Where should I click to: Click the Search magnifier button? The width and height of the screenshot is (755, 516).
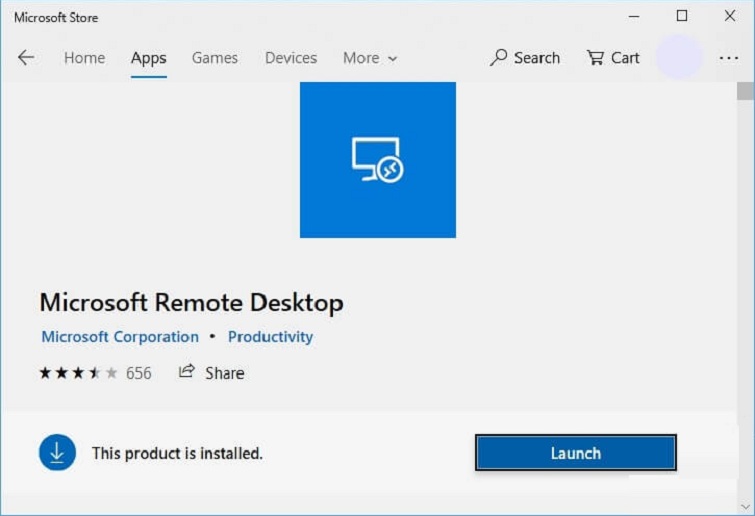[525, 58]
